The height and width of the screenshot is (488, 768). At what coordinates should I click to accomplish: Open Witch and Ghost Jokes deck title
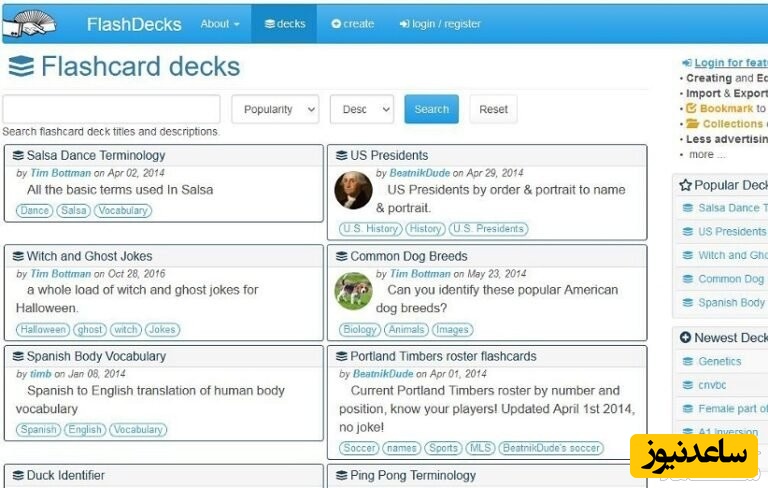(x=90, y=256)
